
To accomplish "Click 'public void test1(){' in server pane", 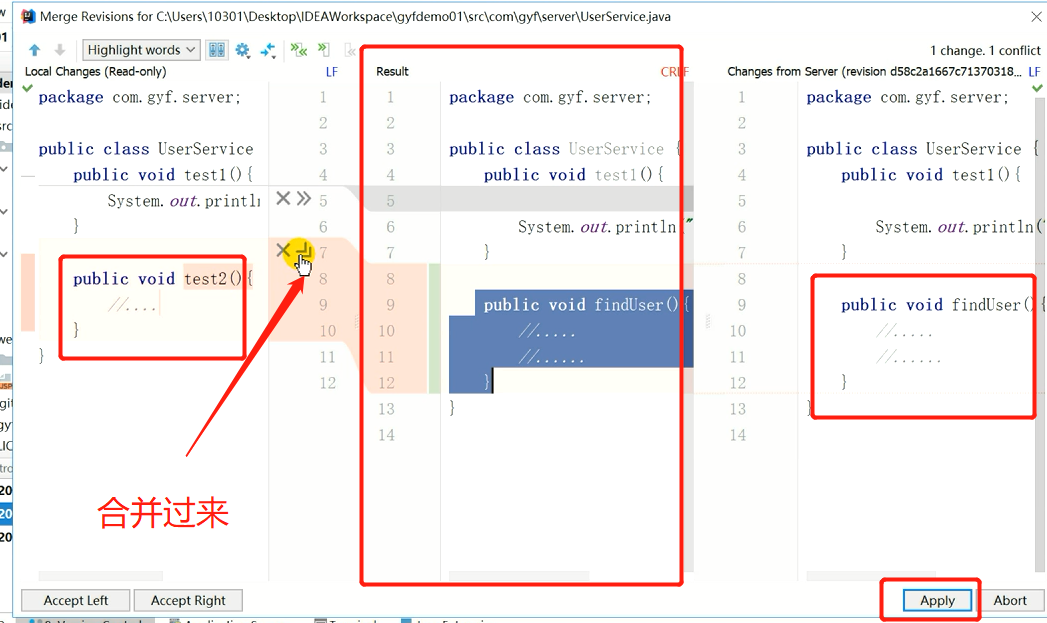I will pyautogui.click(x=931, y=174).
